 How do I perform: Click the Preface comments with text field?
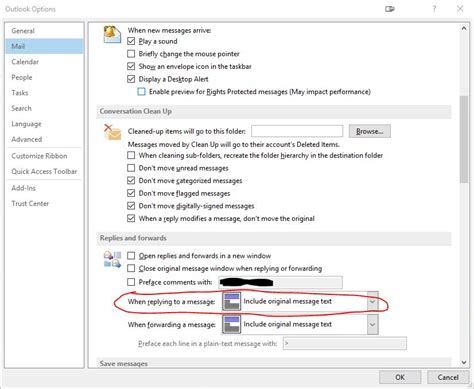point(280,282)
